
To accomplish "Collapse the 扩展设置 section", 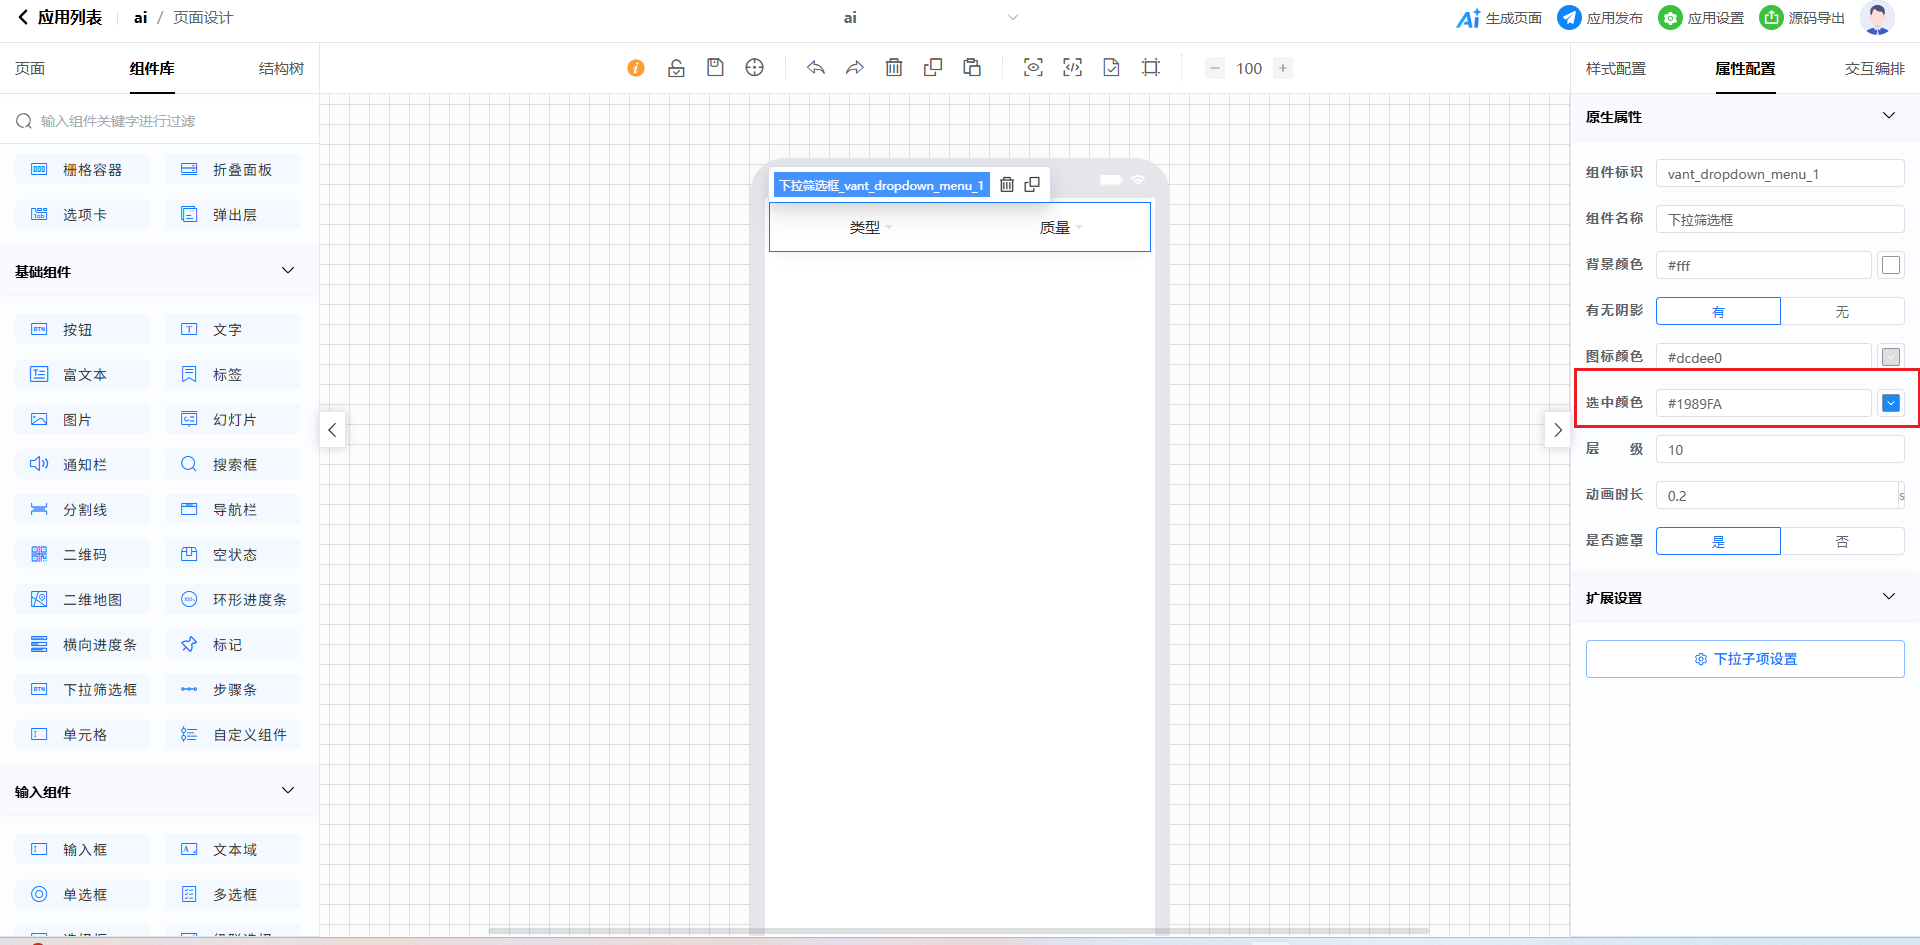I will point(1889,597).
